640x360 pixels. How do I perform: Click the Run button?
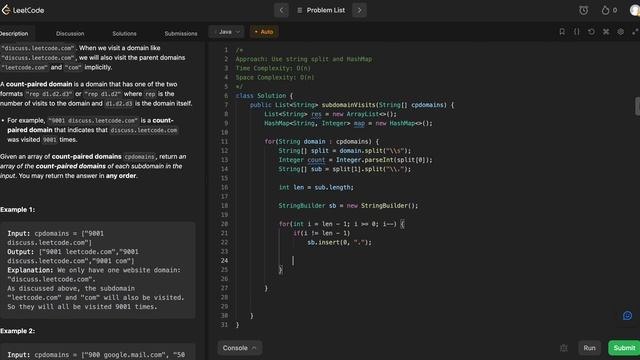point(589,348)
